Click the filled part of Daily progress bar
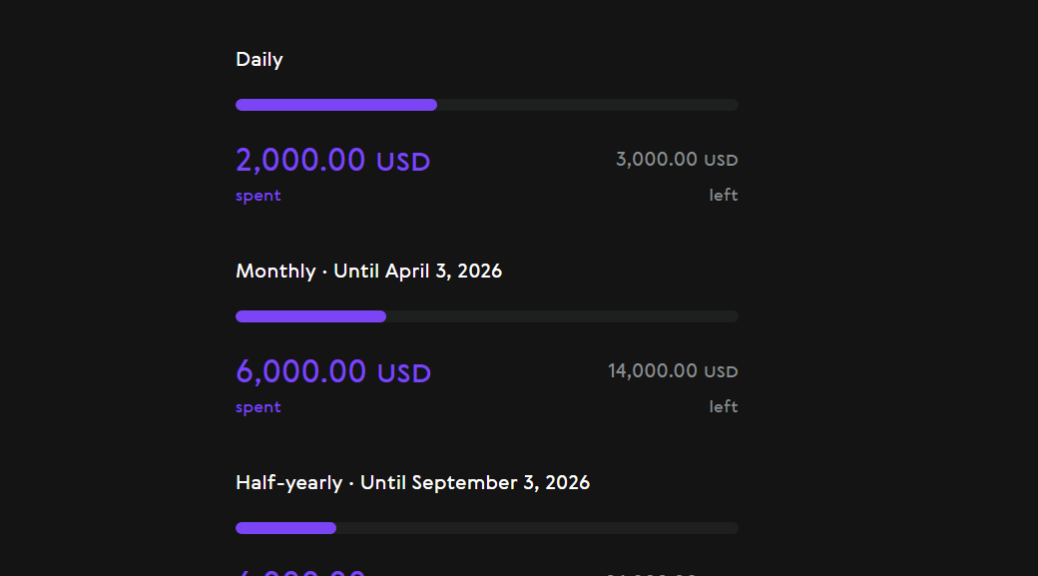This screenshot has width=1038, height=576. [336, 105]
